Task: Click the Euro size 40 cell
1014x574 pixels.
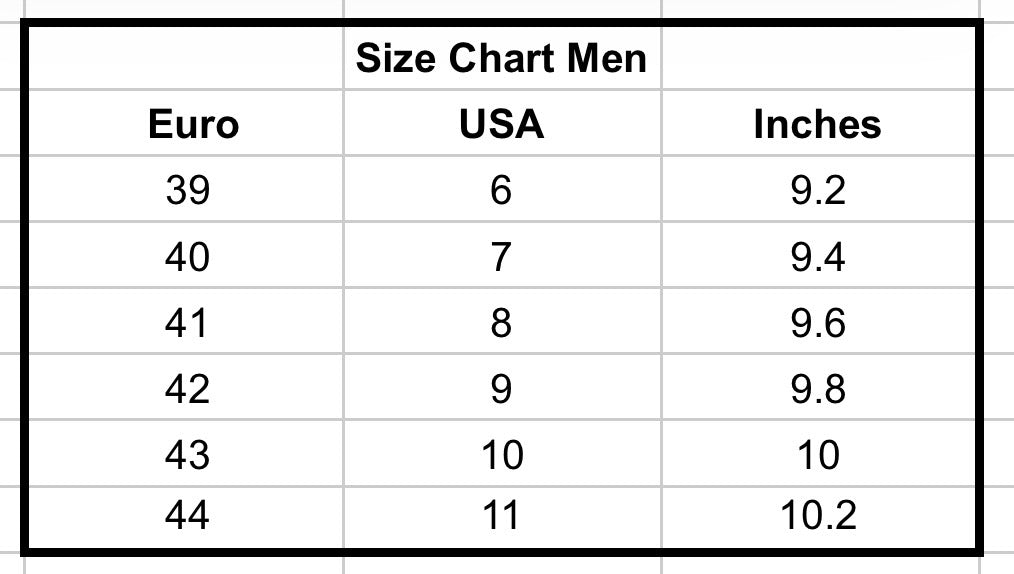Action: click(x=187, y=257)
